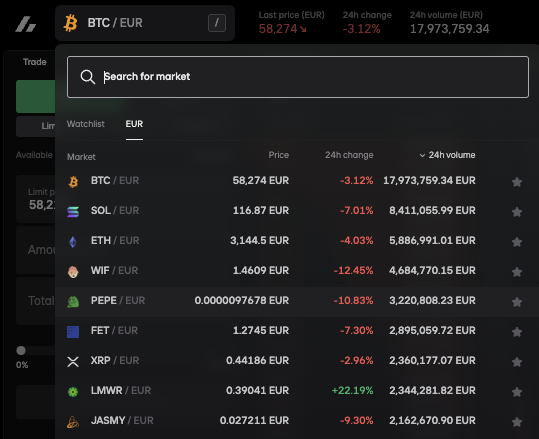Click the Ethereum coin icon

[73, 242]
